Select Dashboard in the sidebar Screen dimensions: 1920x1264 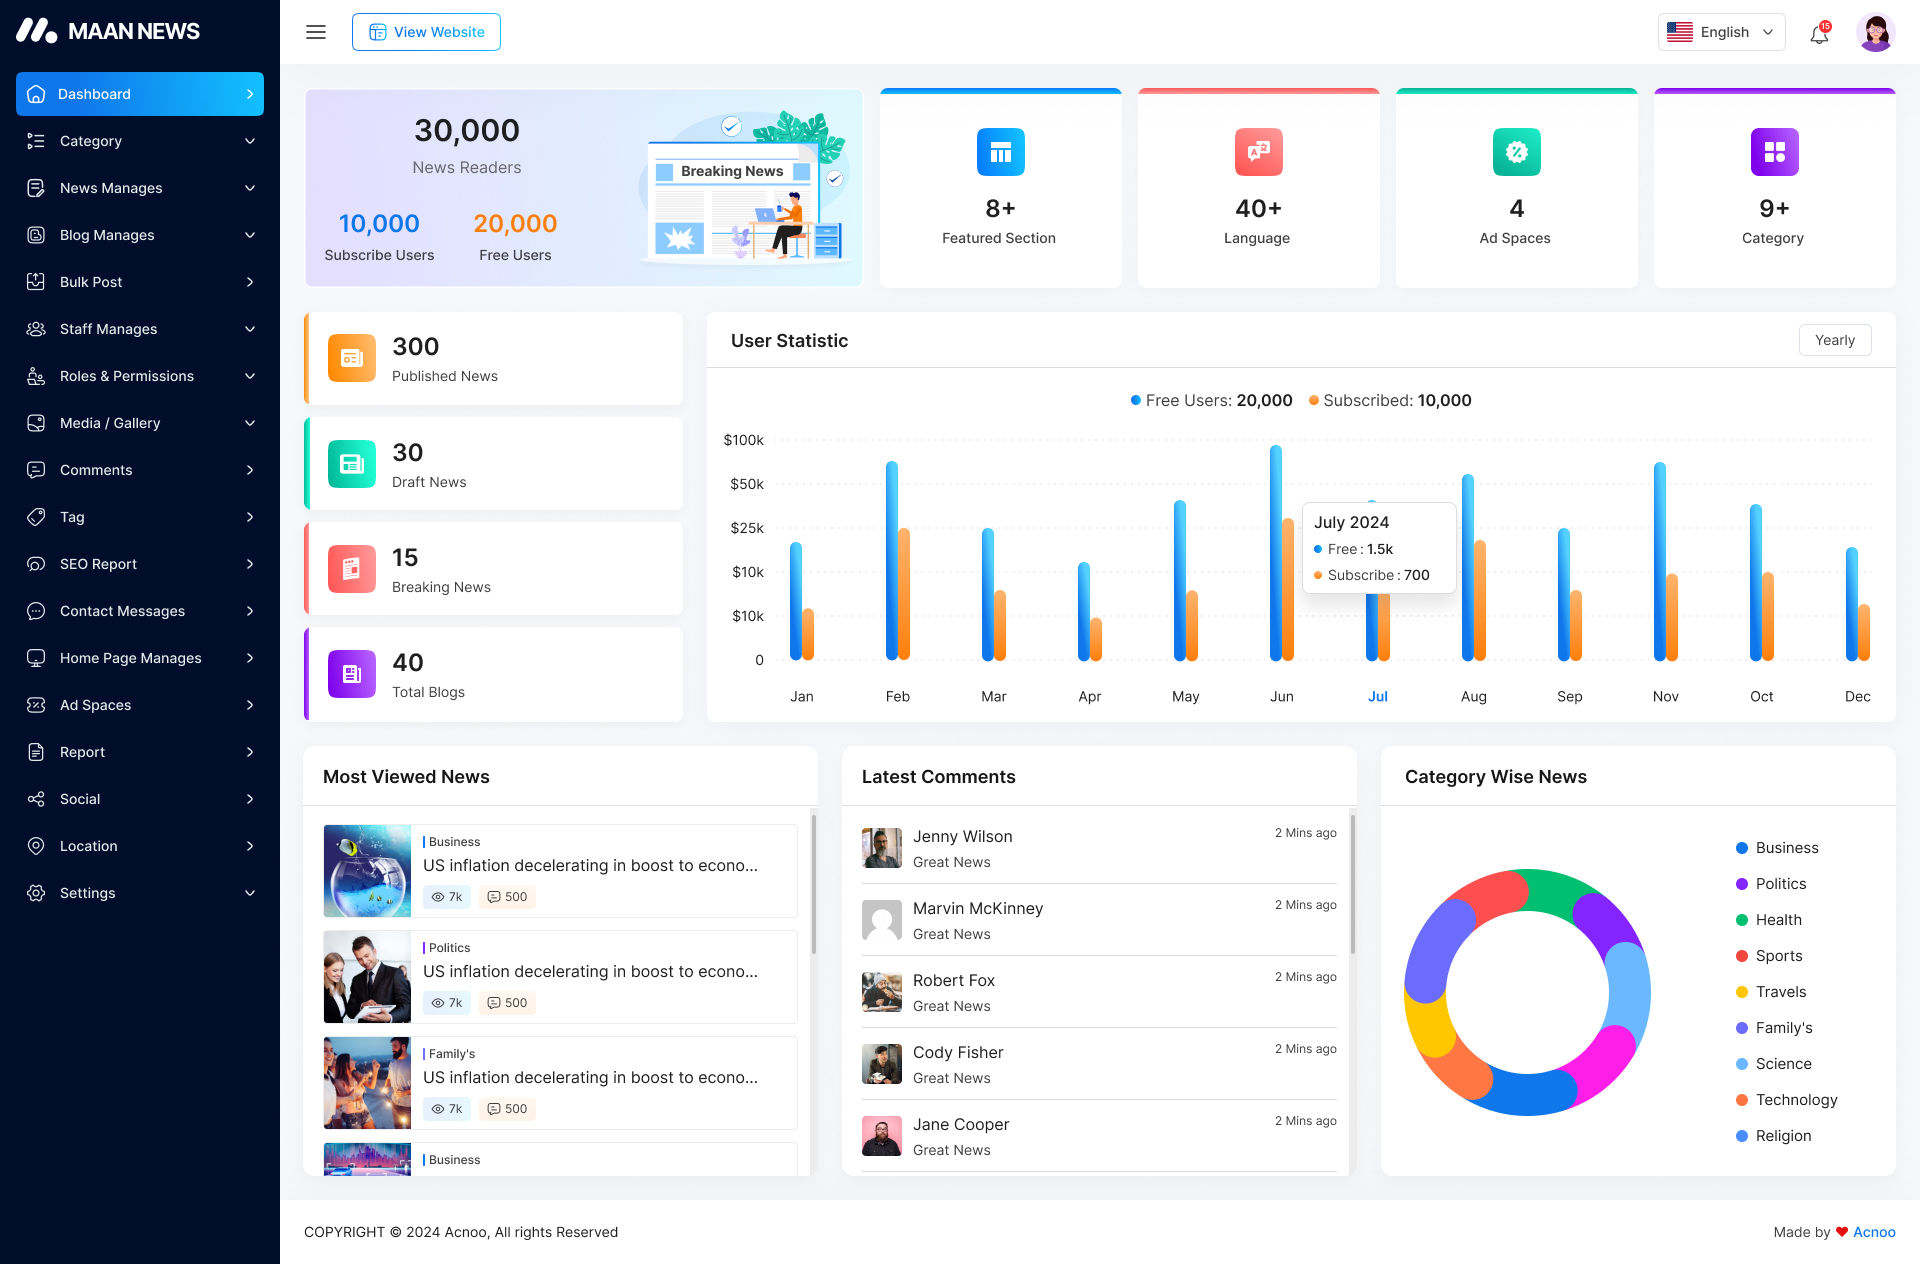(140, 94)
